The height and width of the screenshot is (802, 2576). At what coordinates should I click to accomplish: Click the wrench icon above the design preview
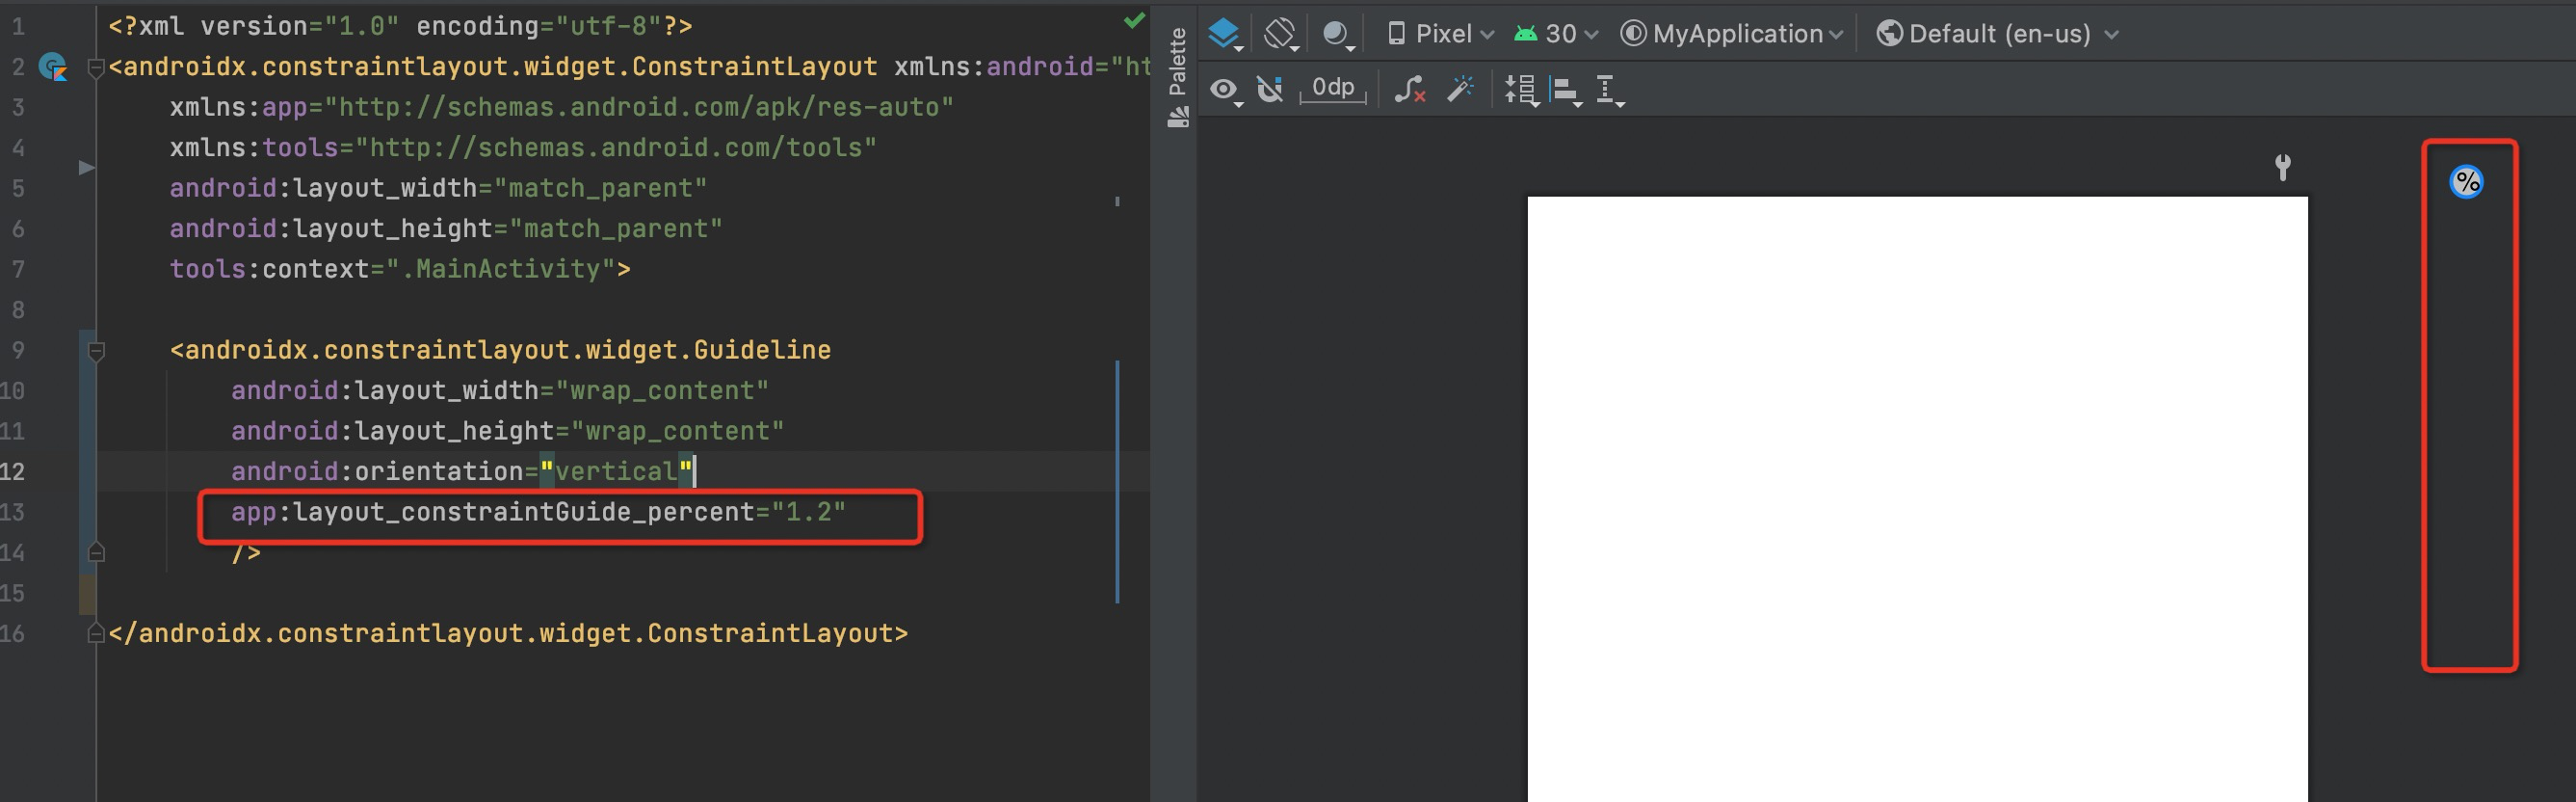2283,167
